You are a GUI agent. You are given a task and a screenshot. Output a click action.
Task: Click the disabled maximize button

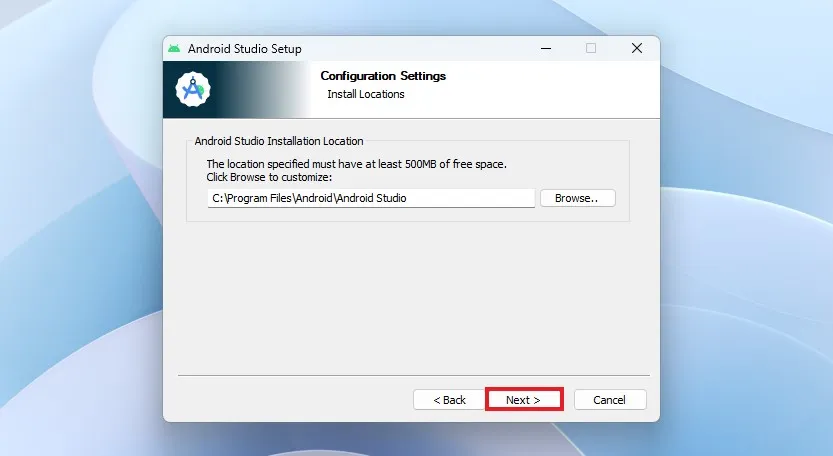click(x=591, y=48)
